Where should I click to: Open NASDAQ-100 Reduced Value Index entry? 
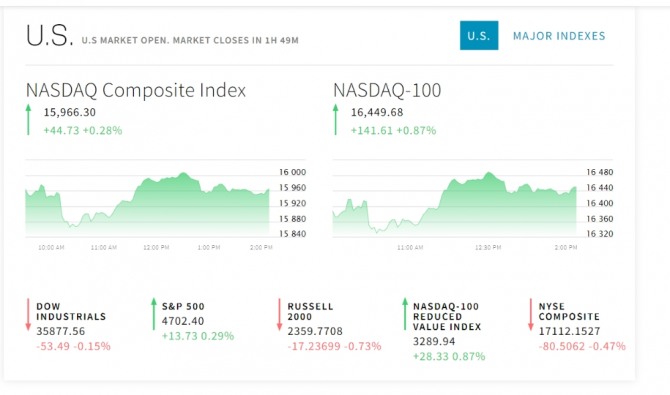click(x=447, y=317)
